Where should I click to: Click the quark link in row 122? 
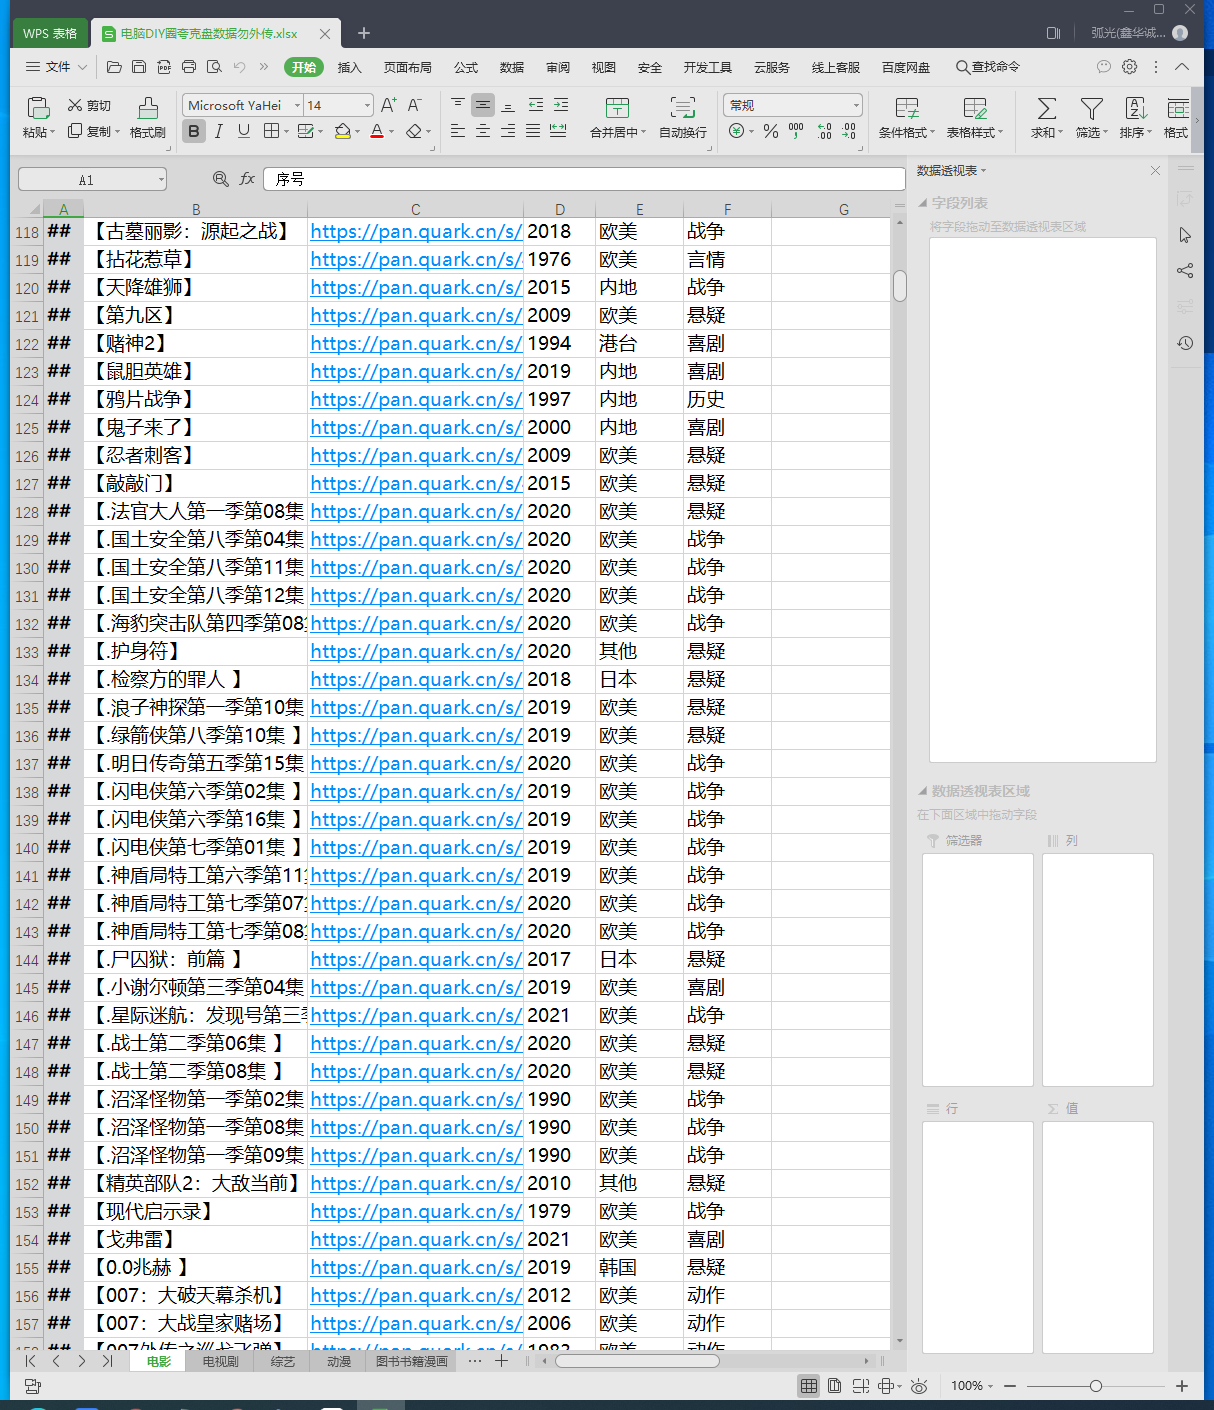[x=415, y=343]
